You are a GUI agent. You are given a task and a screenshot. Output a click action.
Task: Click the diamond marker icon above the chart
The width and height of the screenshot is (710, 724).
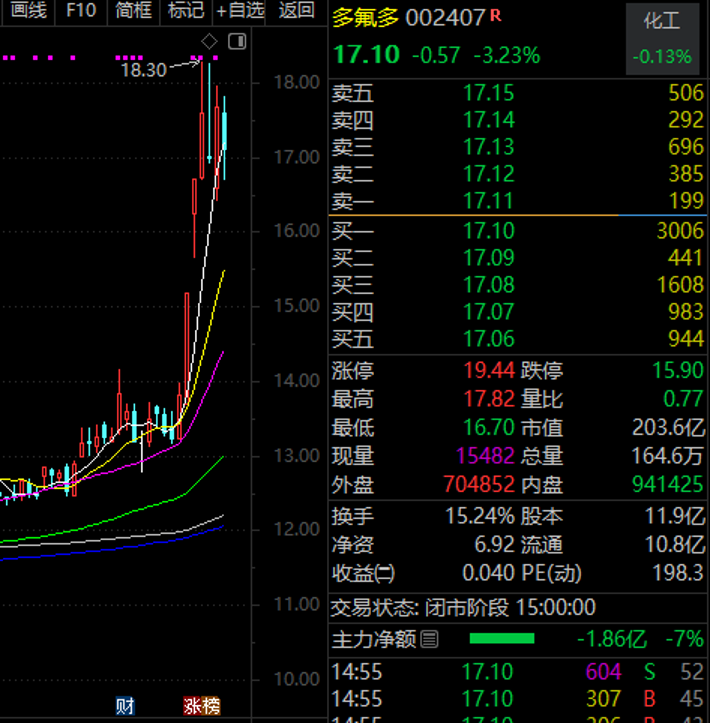tap(209, 41)
